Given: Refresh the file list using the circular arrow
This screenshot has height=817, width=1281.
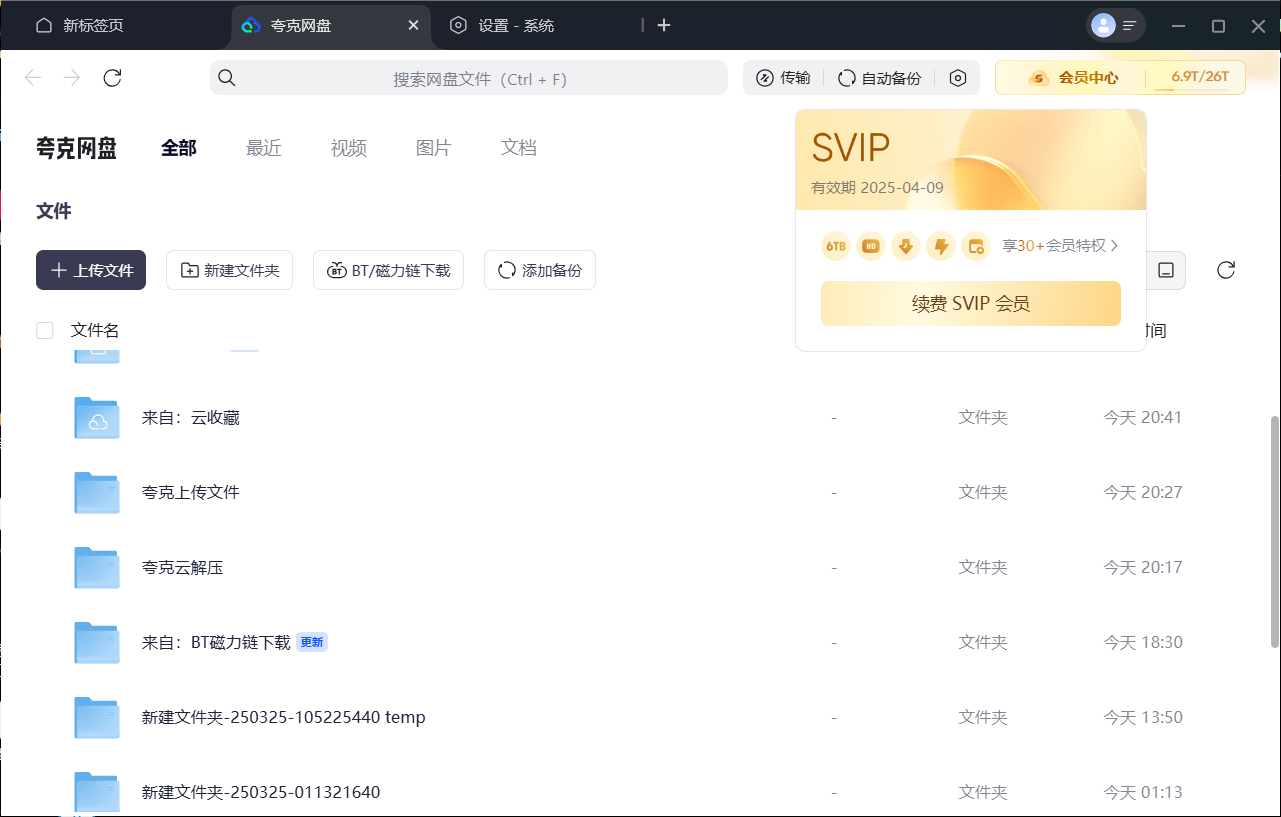Looking at the screenshot, I should [1226, 270].
